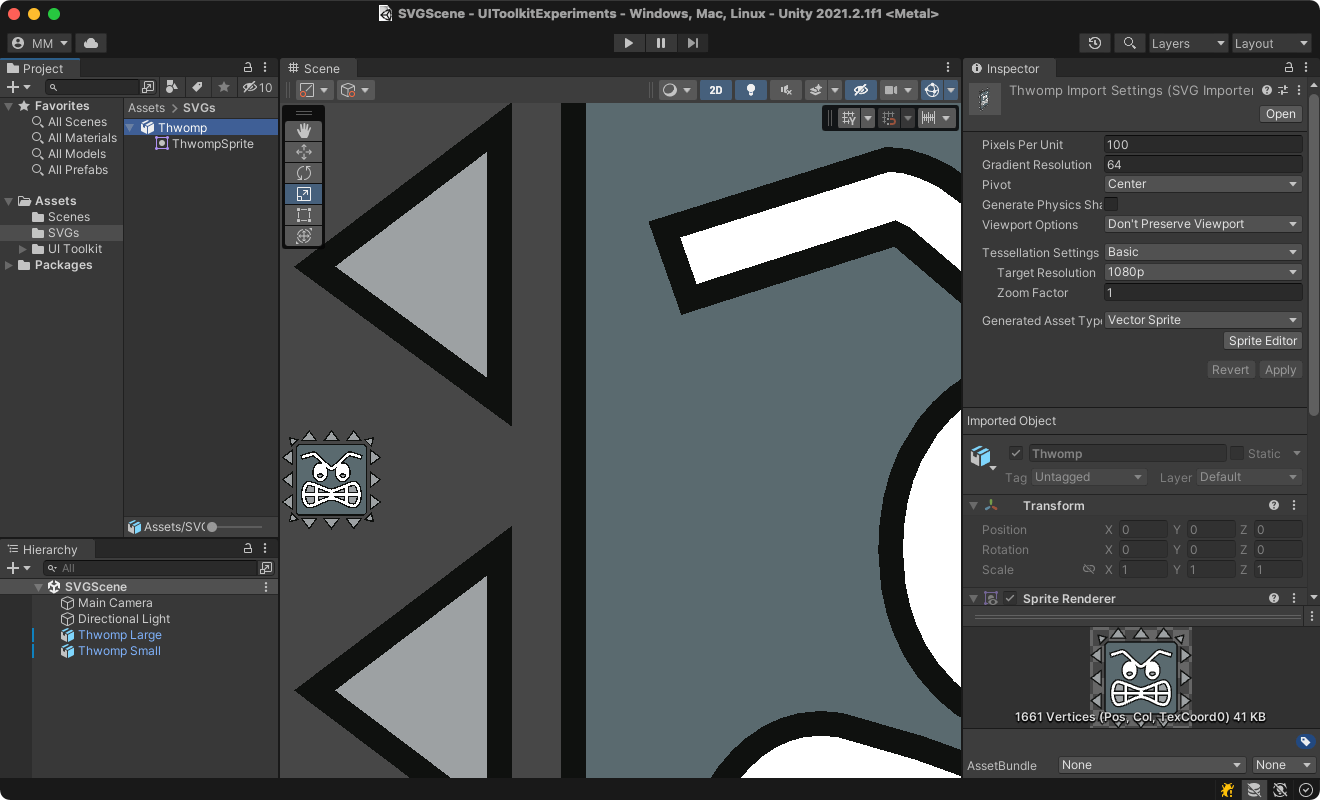Collapse the Thwomp asset in Project

point(131,127)
